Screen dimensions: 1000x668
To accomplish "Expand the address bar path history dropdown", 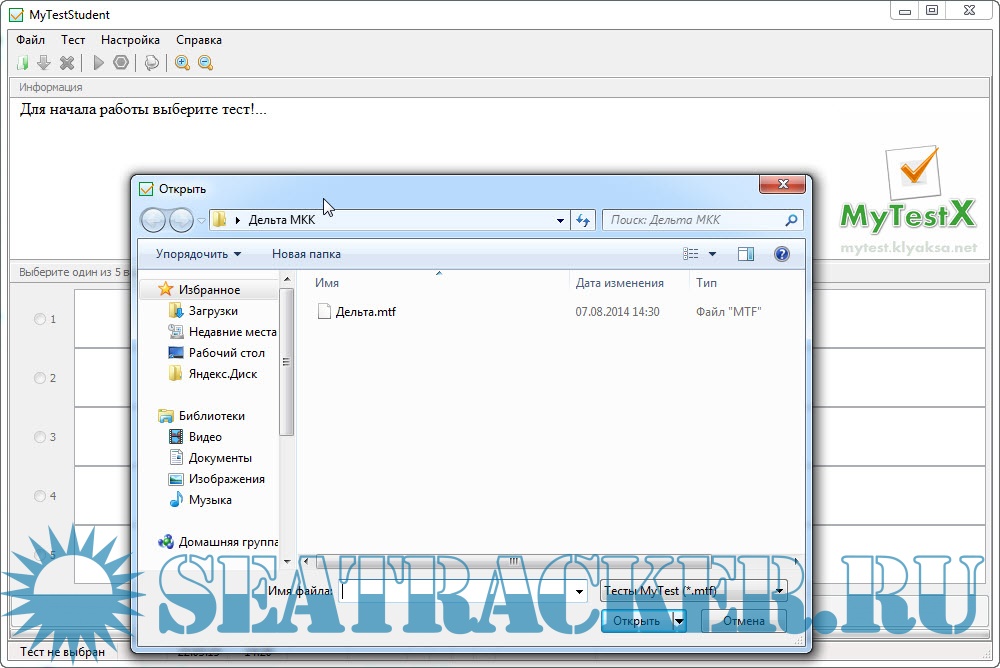I will point(560,220).
